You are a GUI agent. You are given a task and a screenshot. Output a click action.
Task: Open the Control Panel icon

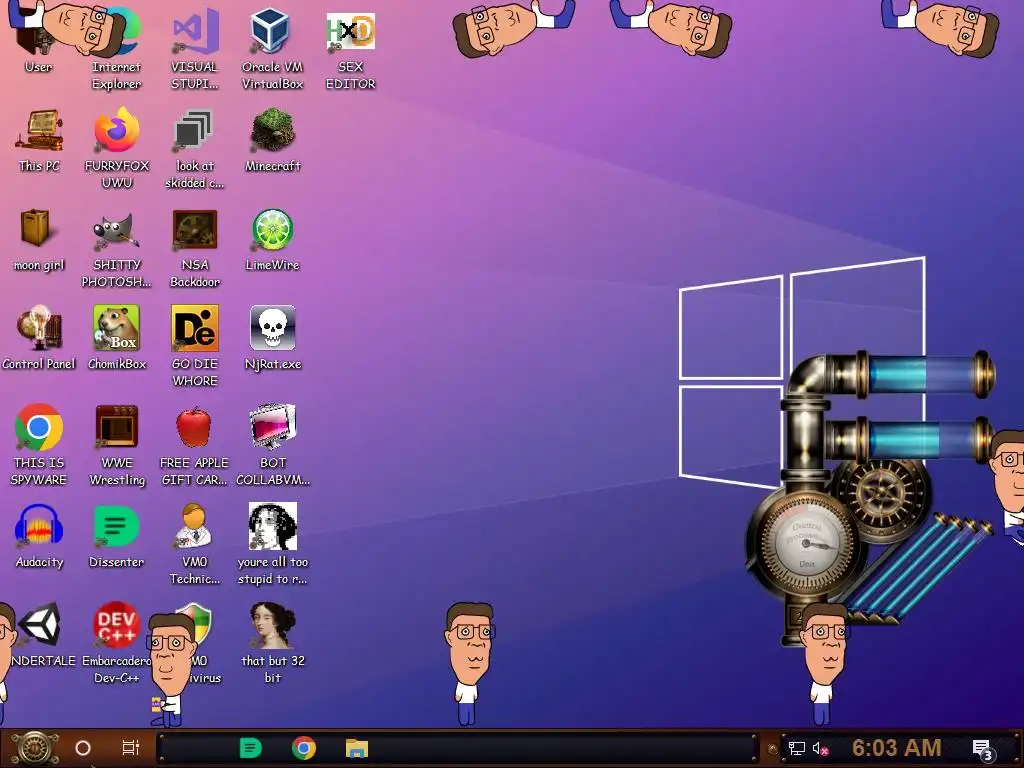click(x=39, y=338)
